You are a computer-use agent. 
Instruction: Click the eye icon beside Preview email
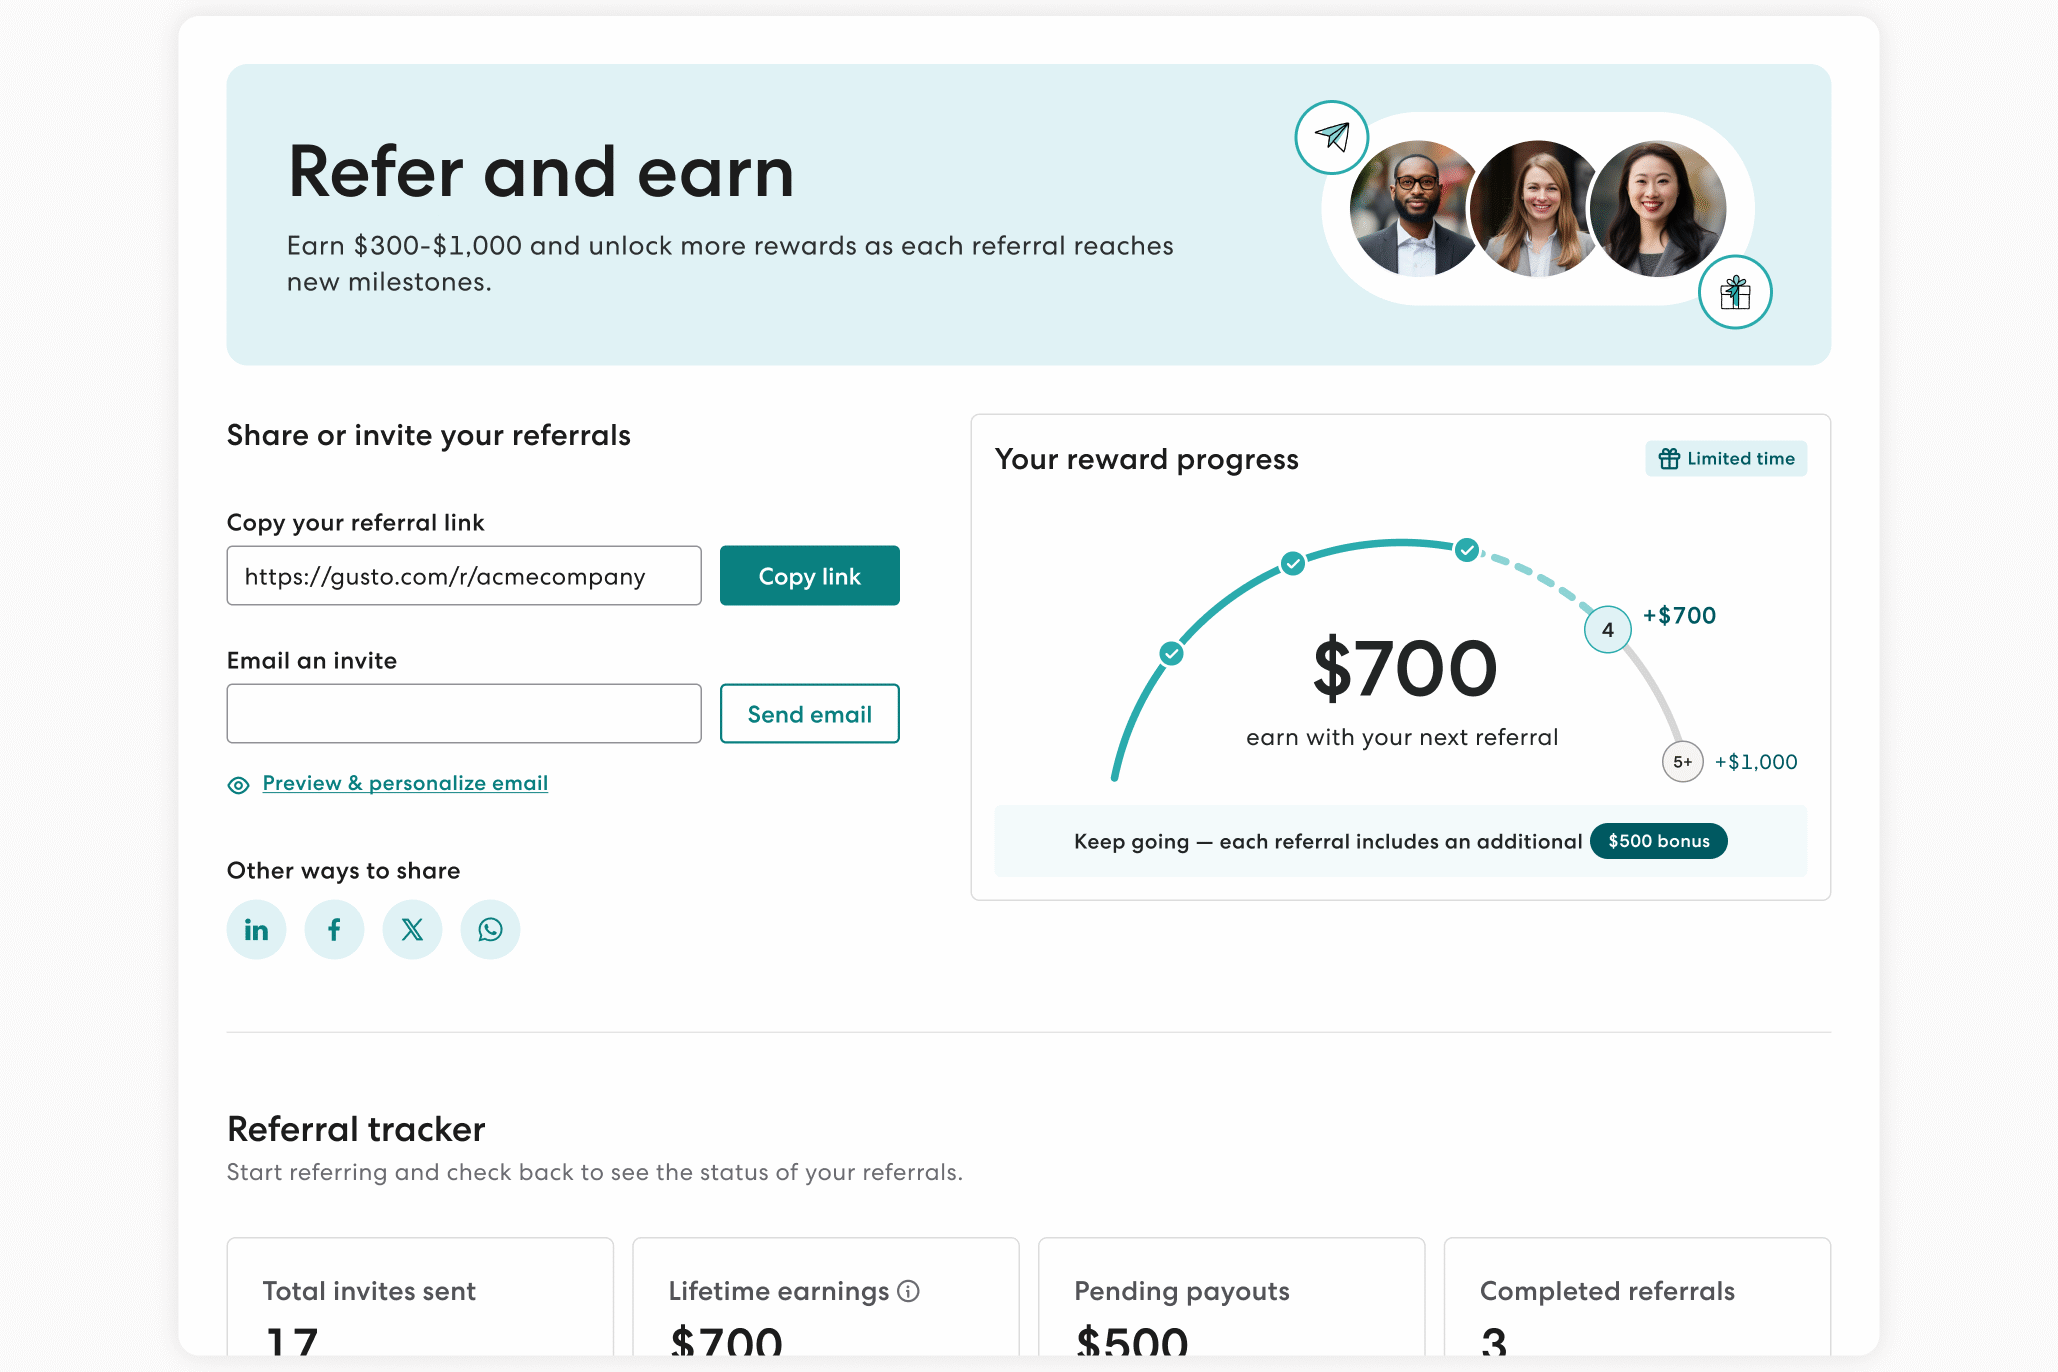point(238,785)
